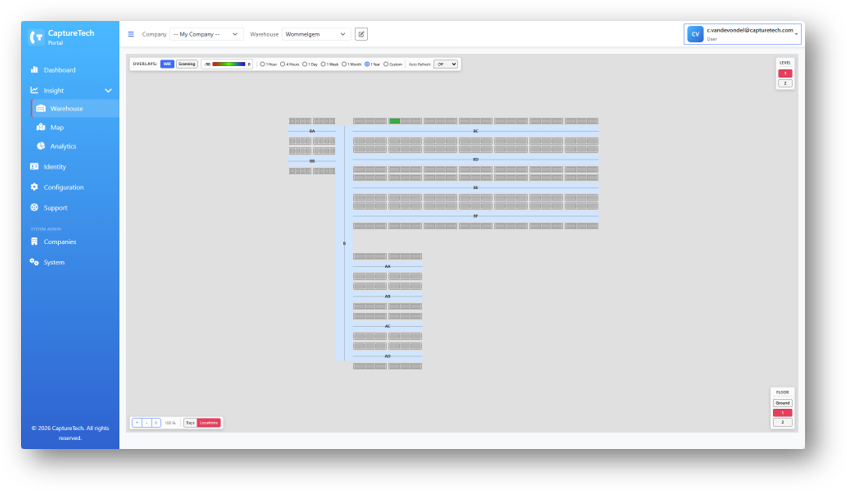Open the Warehouse menu item
This screenshot has width=847, height=491.
75,109
